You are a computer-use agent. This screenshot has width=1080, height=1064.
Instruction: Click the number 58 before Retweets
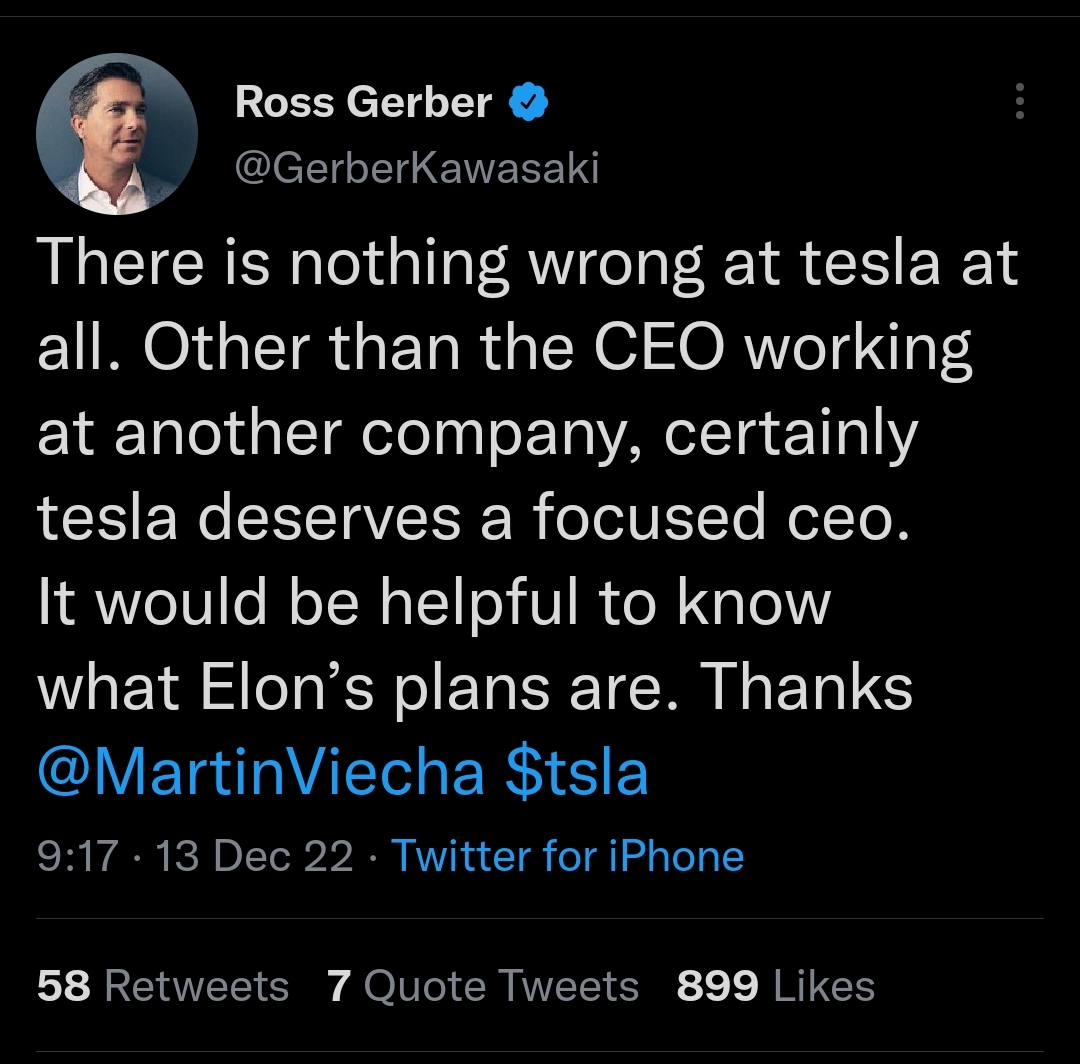[63, 987]
